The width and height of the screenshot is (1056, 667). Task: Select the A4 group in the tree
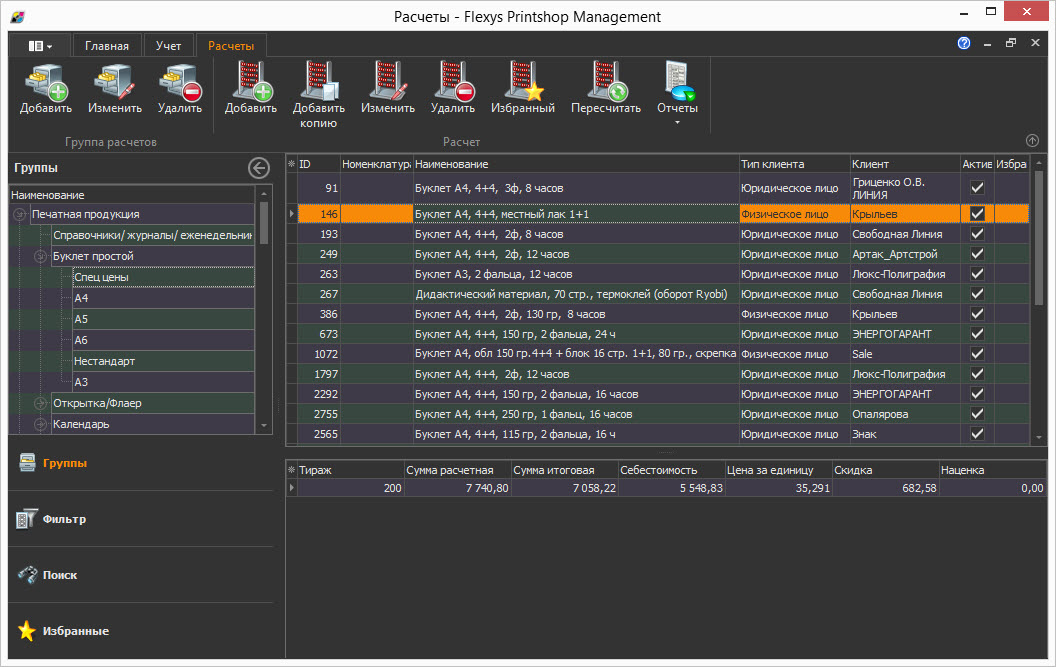pyautogui.click(x=163, y=298)
